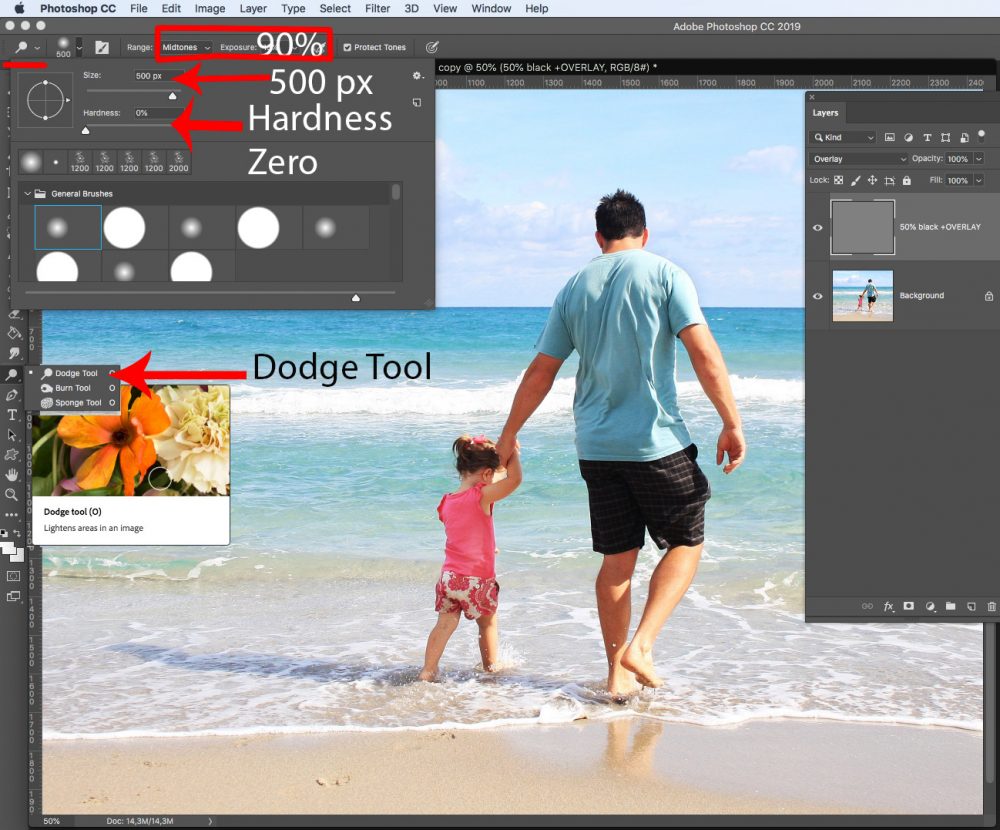The image size is (1000, 830).
Task: Hide the Background layer
Action: (818, 296)
